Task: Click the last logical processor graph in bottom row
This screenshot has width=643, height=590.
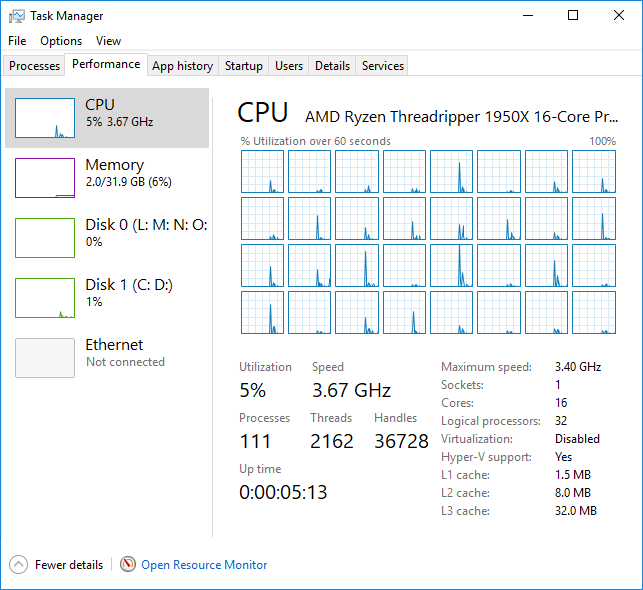Action: [x=594, y=312]
